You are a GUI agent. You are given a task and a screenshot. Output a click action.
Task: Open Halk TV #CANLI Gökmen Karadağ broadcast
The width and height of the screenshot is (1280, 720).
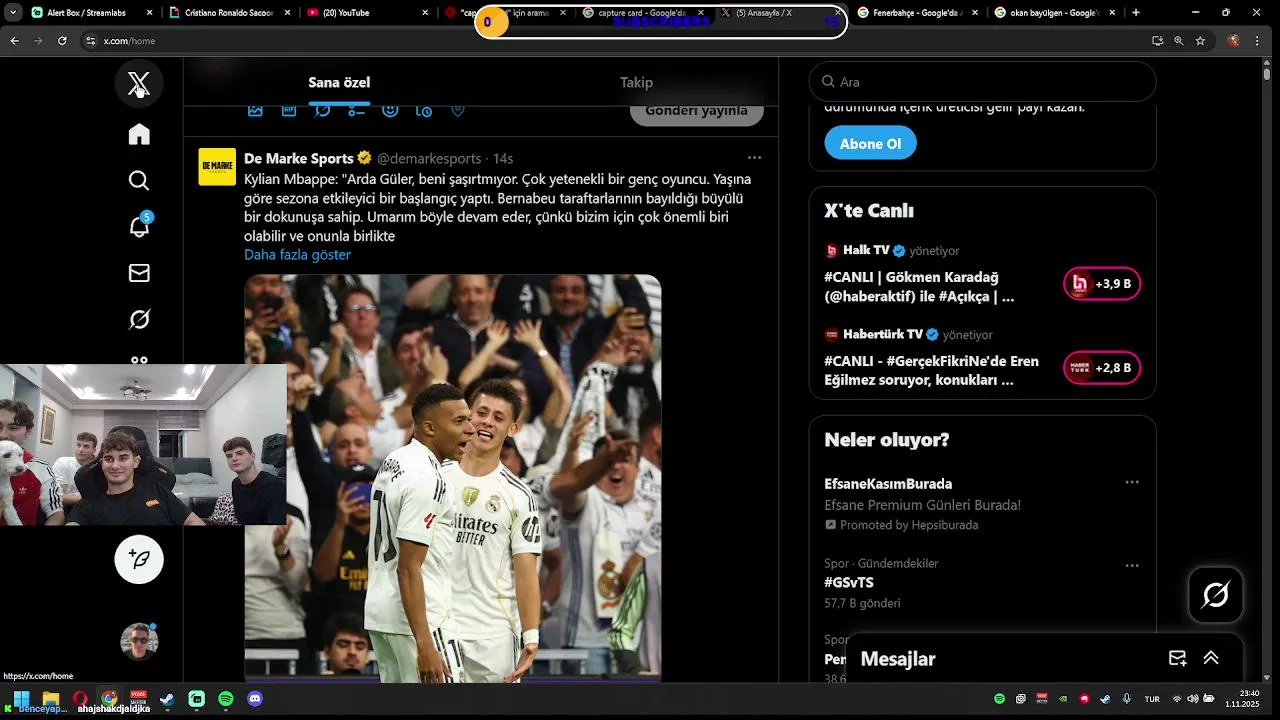(919, 287)
